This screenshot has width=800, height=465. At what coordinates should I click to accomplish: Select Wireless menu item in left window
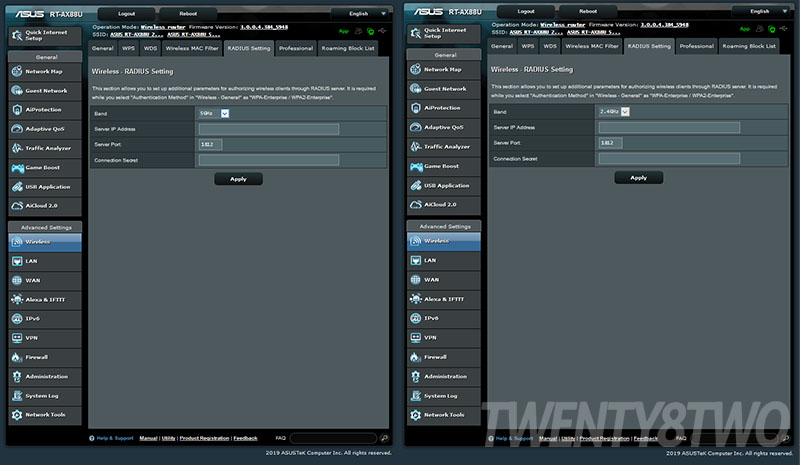click(45, 242)
